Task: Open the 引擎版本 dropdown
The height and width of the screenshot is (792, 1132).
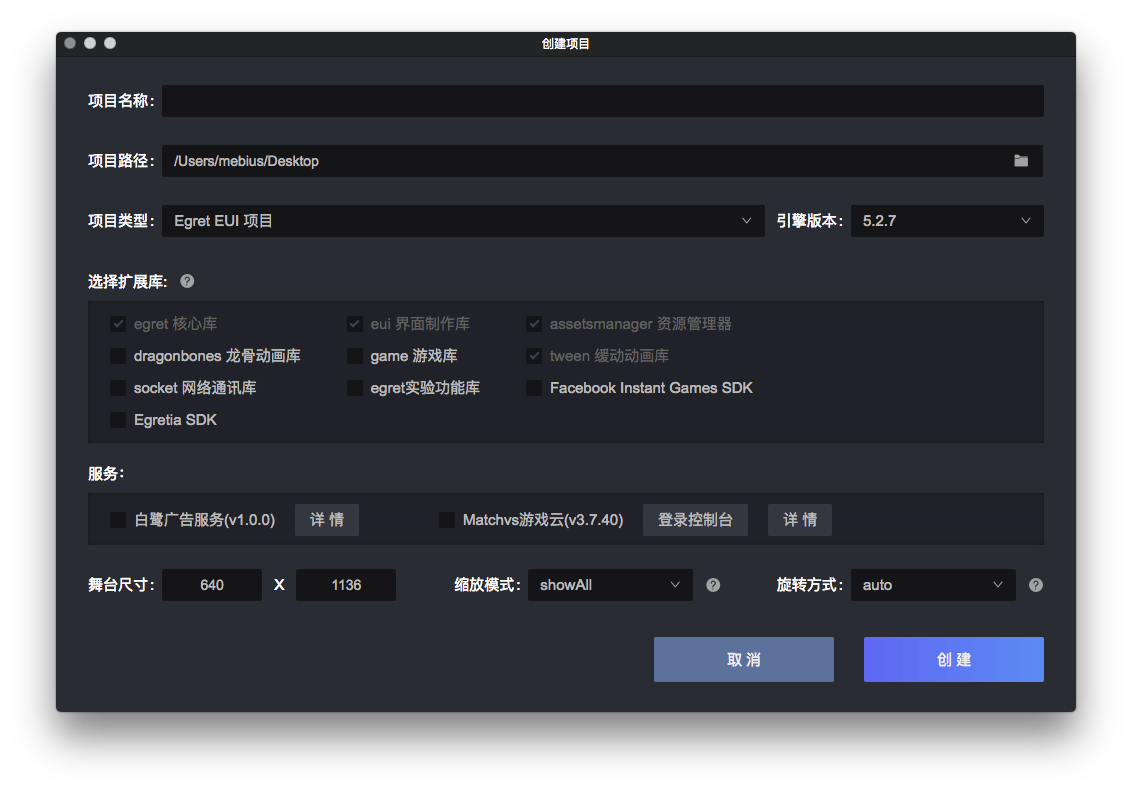Action: 946,220
